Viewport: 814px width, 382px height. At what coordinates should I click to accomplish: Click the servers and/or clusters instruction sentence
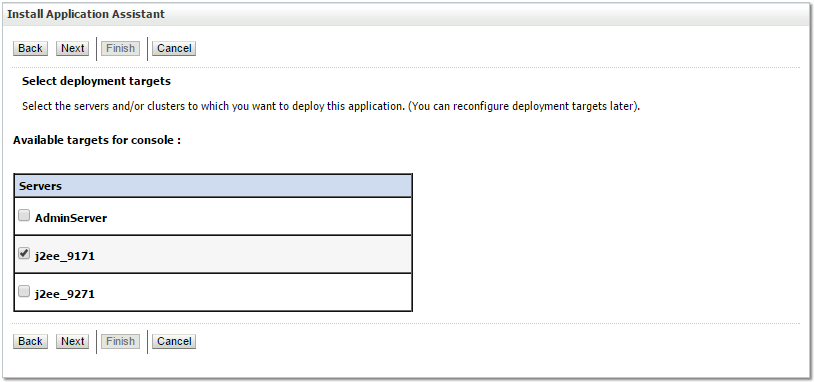click(x=213, y=107)
